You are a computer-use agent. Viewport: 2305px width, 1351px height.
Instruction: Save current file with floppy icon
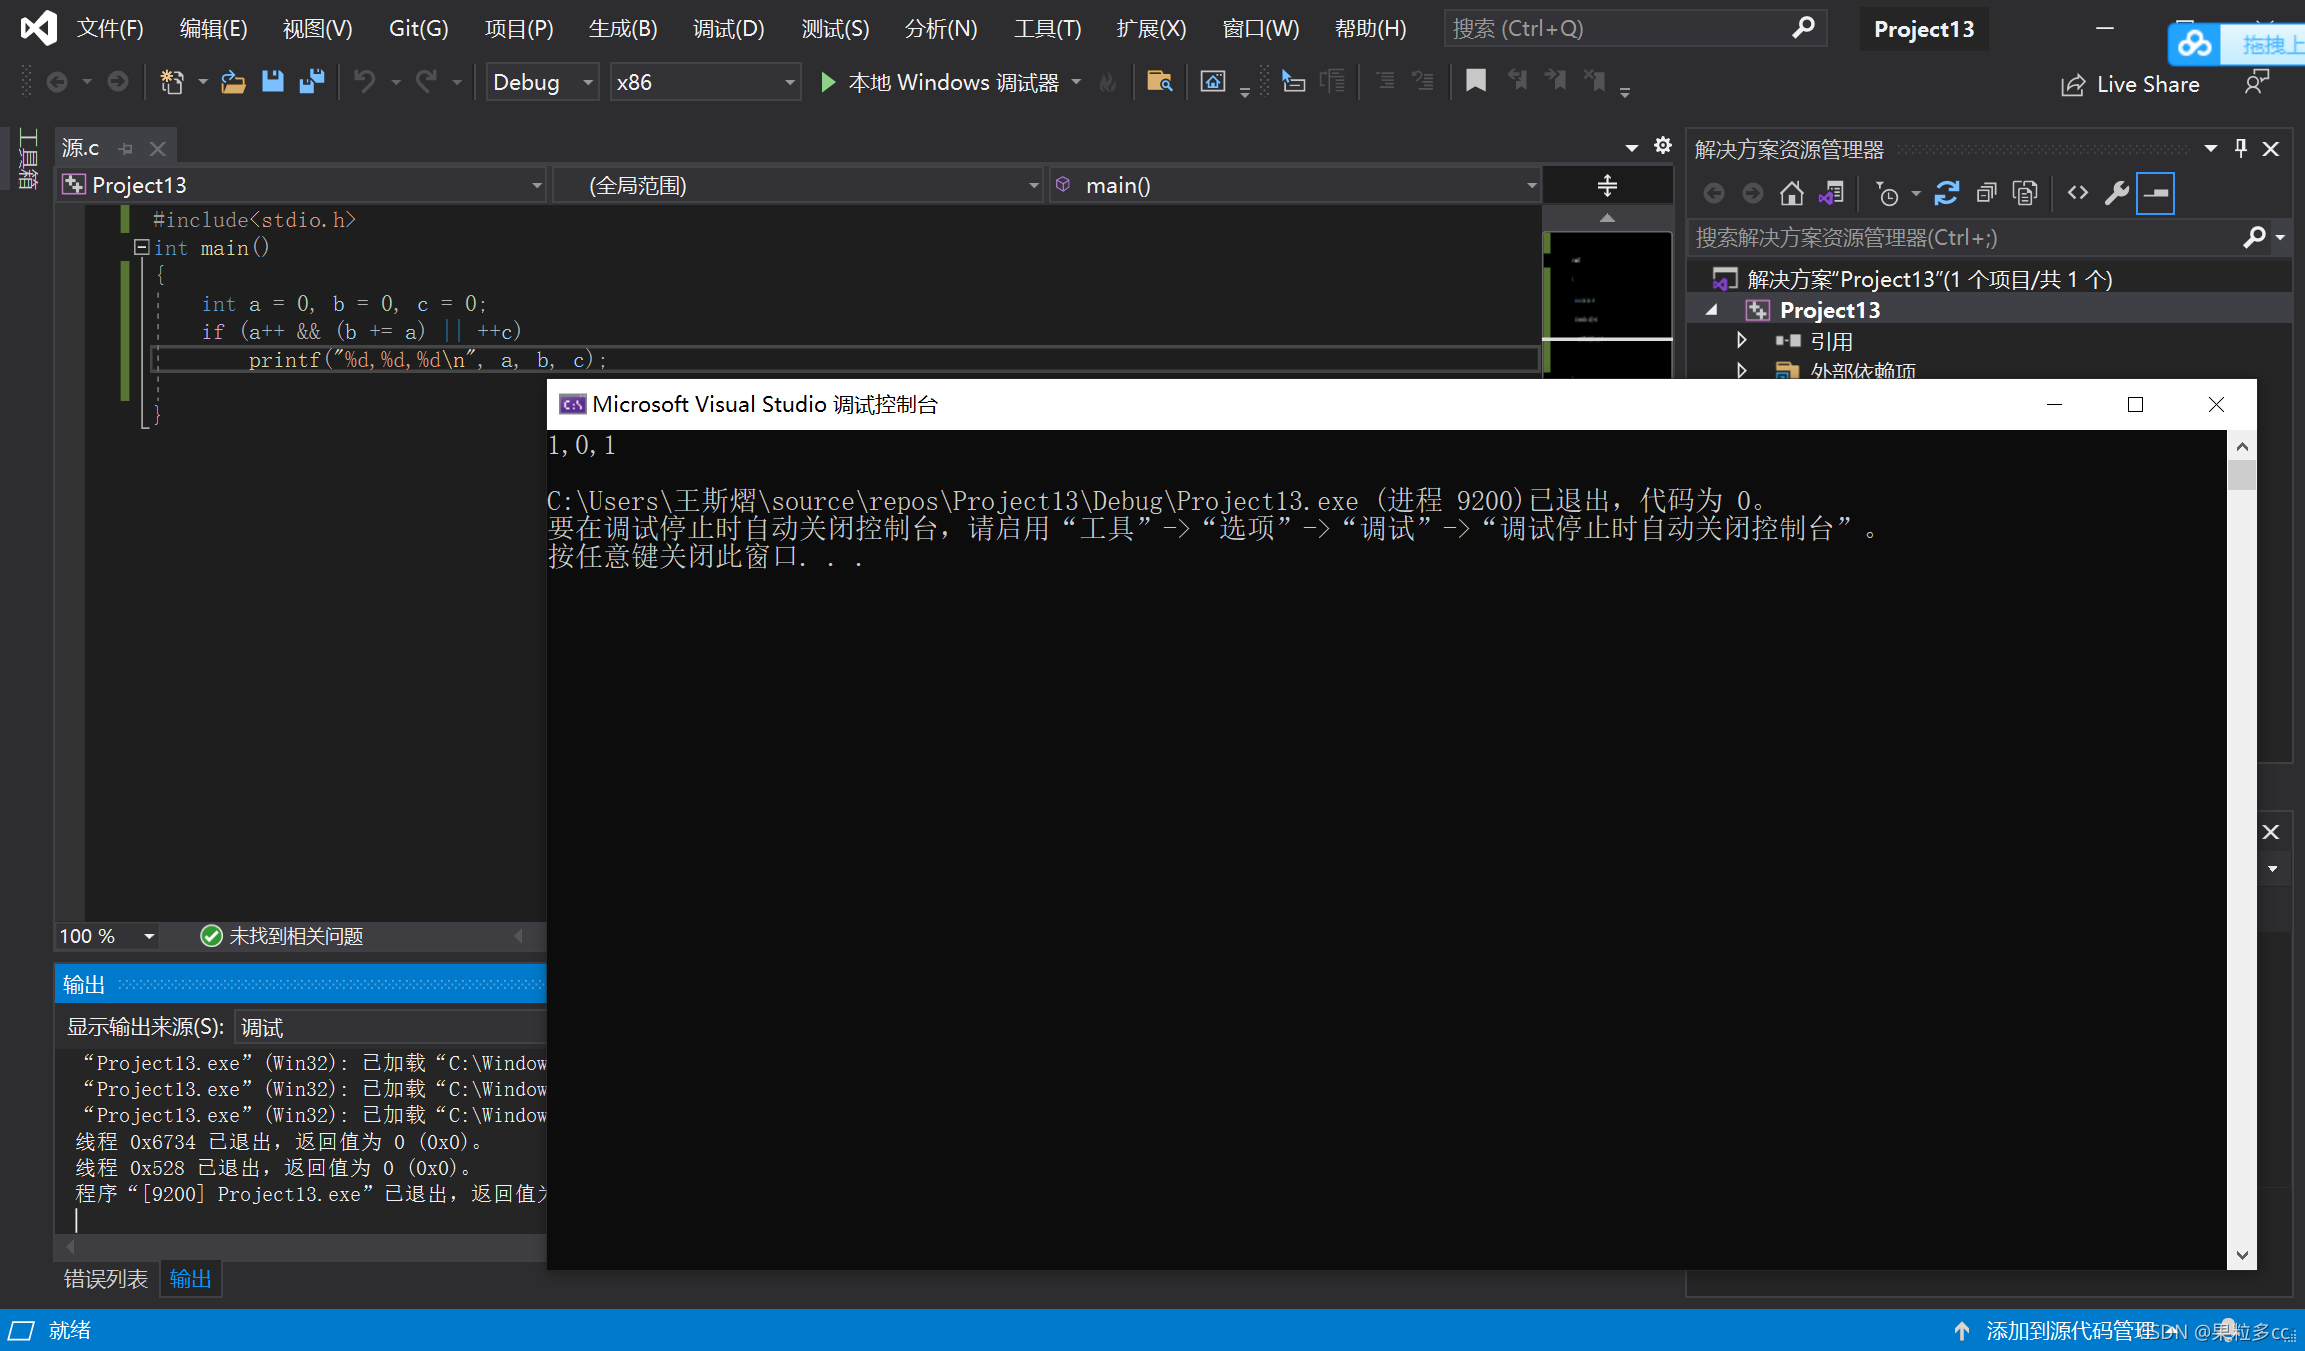click(x=272, y=82)
